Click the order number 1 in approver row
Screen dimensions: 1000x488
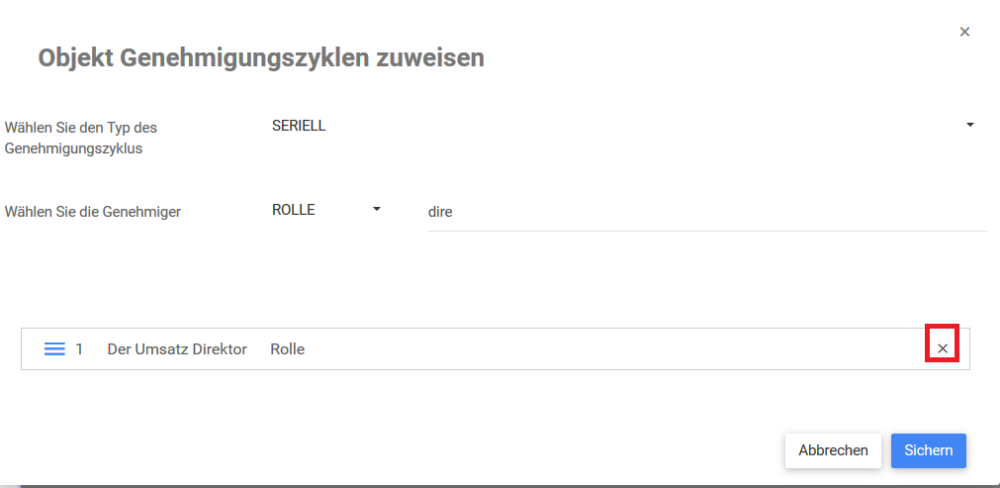pos(79,349)
